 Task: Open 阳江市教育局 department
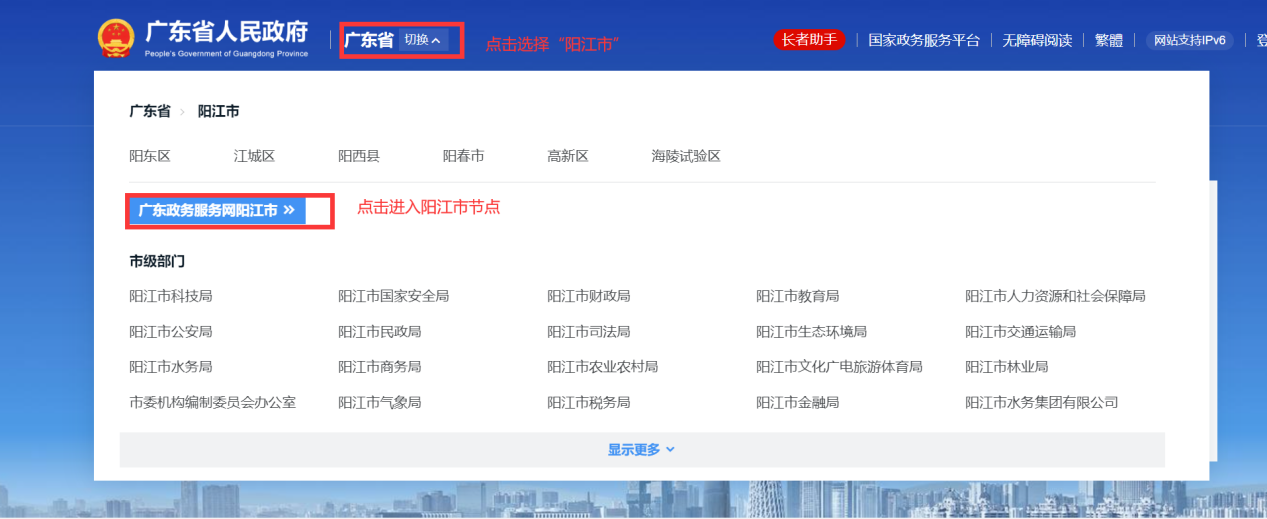click(x=798, y=296)
